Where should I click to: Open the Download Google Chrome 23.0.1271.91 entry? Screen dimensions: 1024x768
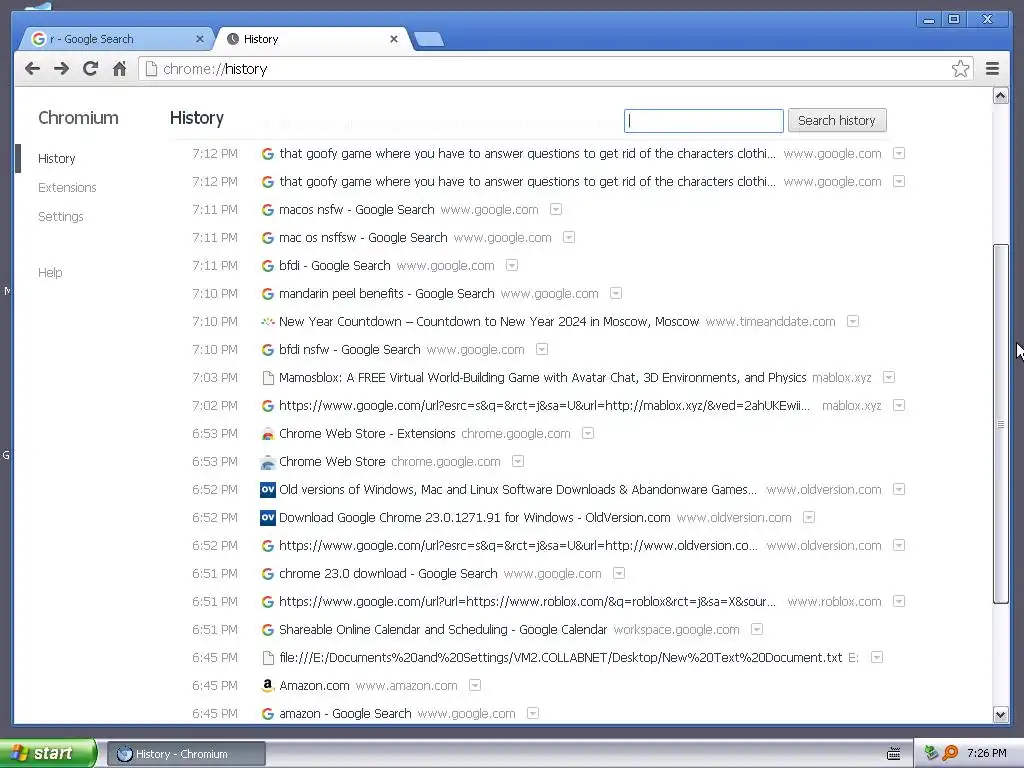(x=474, y=518)
